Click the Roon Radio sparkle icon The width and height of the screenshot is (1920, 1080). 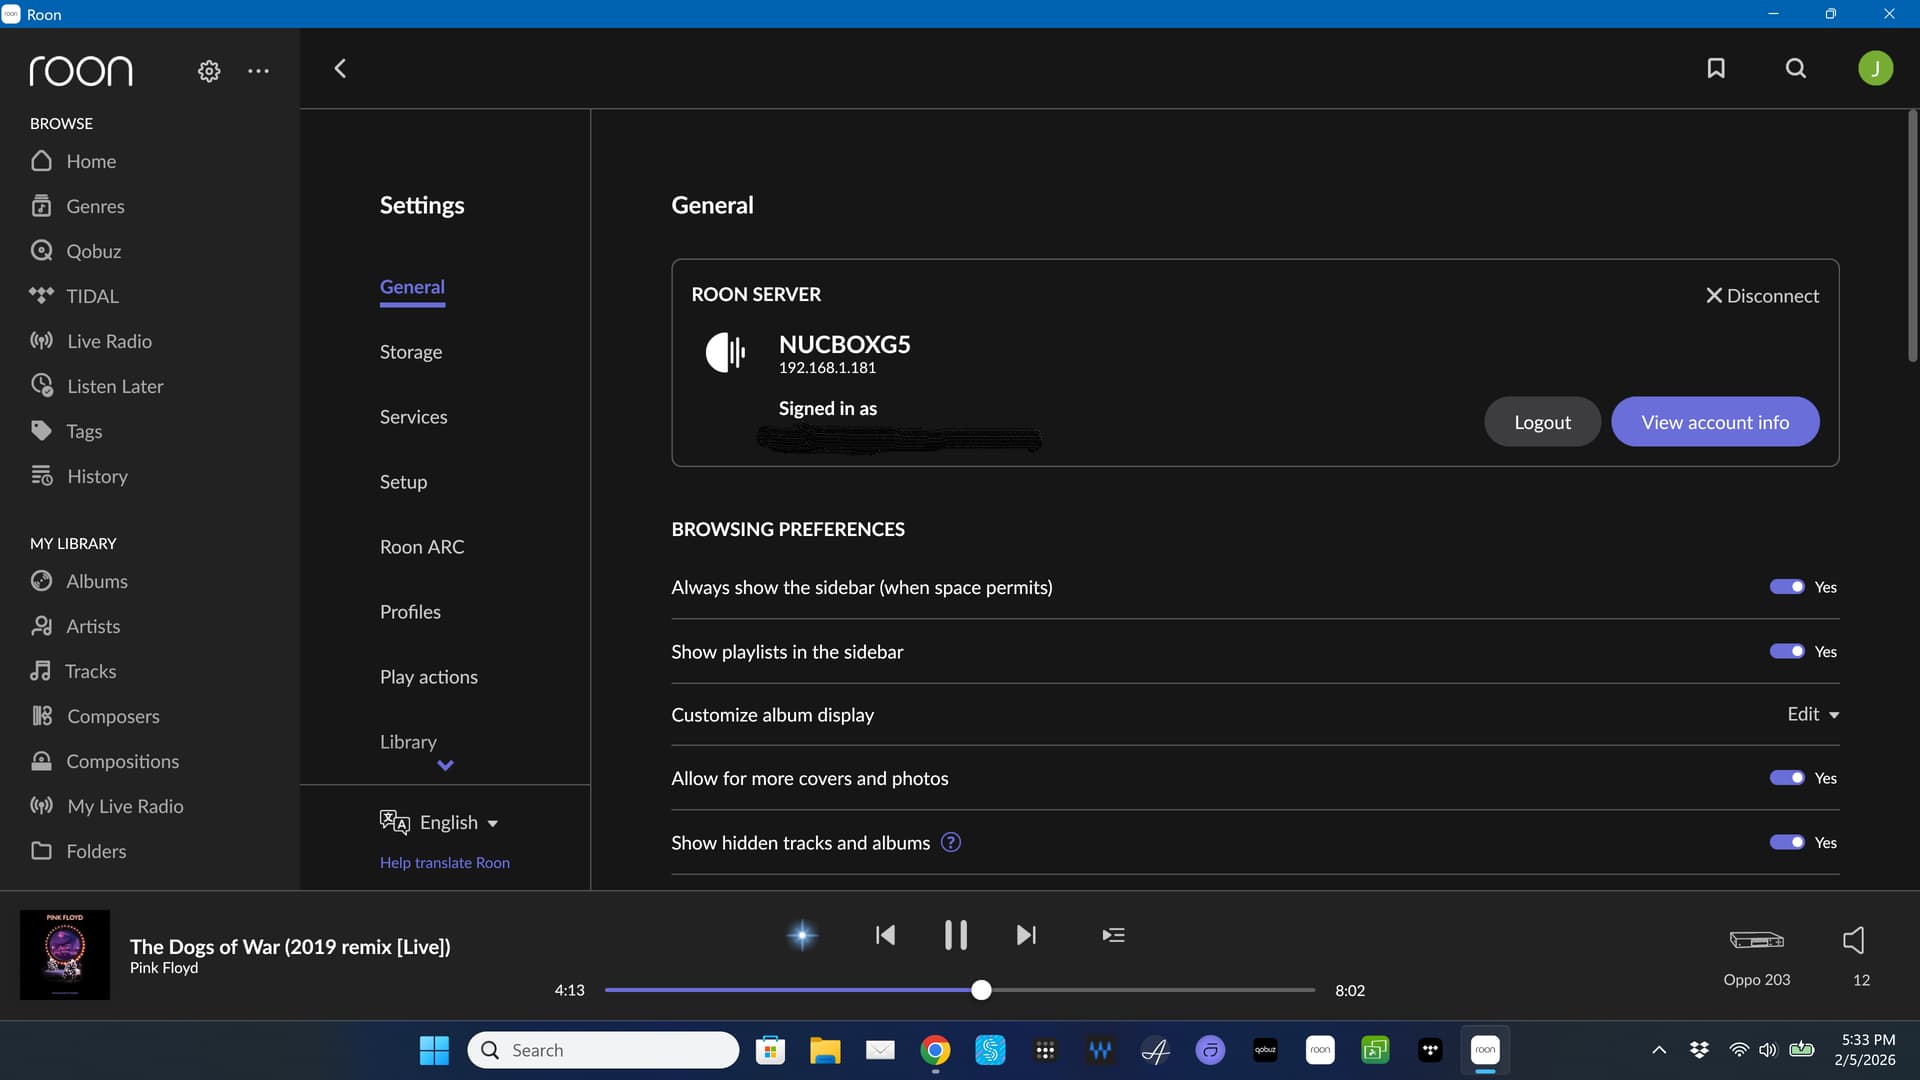(x=802, y=935)
